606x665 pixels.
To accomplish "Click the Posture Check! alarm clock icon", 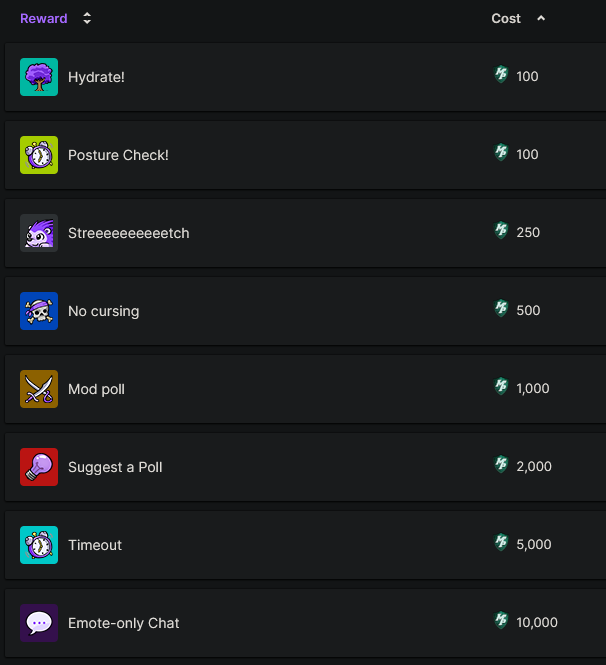I will coord(39,155).
